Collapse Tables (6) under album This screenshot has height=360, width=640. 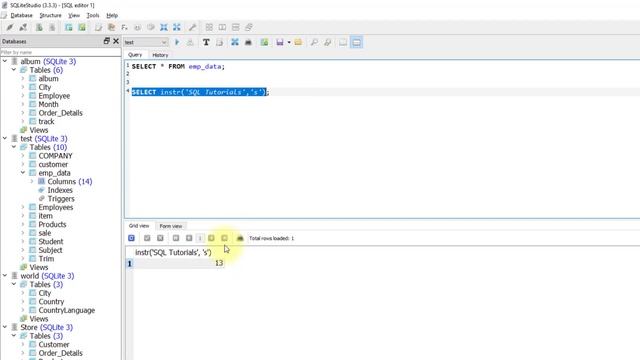(14, 70)
